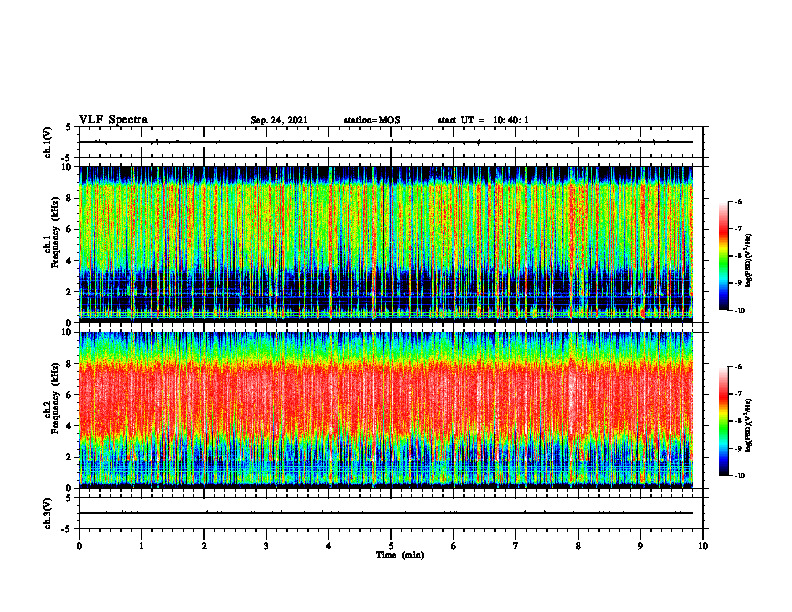Screen dimensions: 792x612
Task: Click the ch.1 spectrogram panel
Action: pyautogui.click(x=386, y=244)
